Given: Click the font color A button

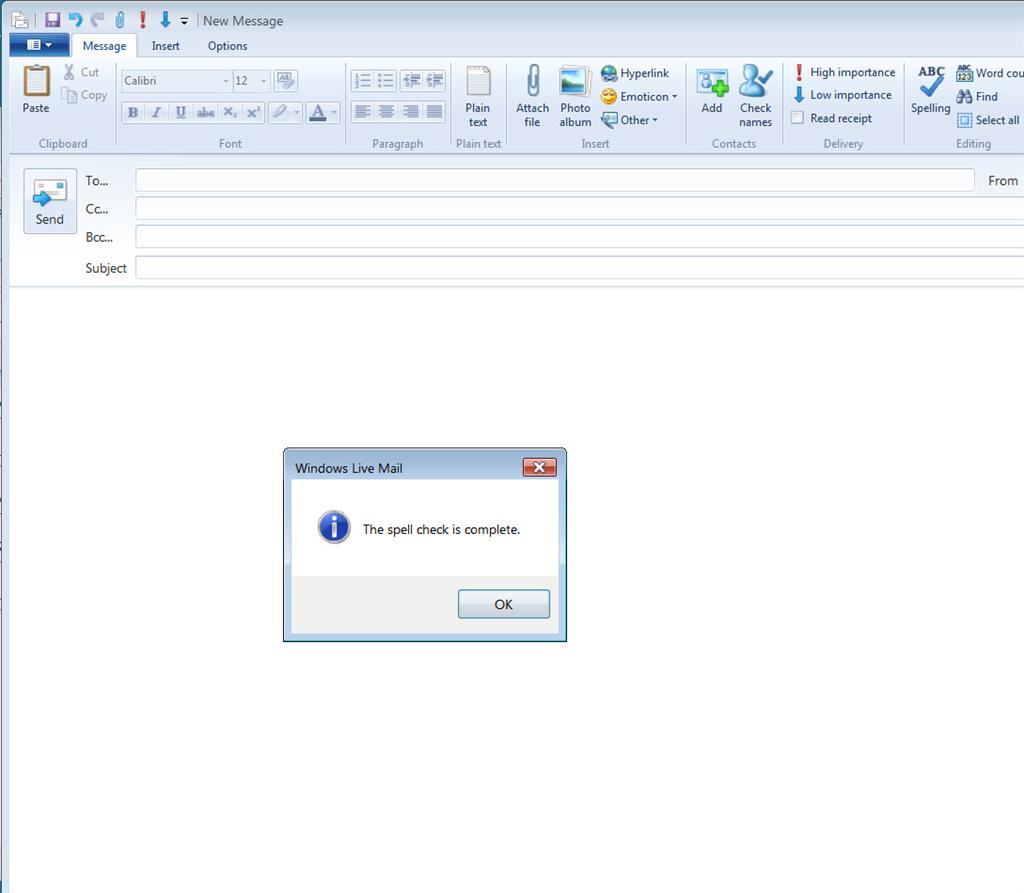Looking at the screenshot, I should (x=317, y=112).
